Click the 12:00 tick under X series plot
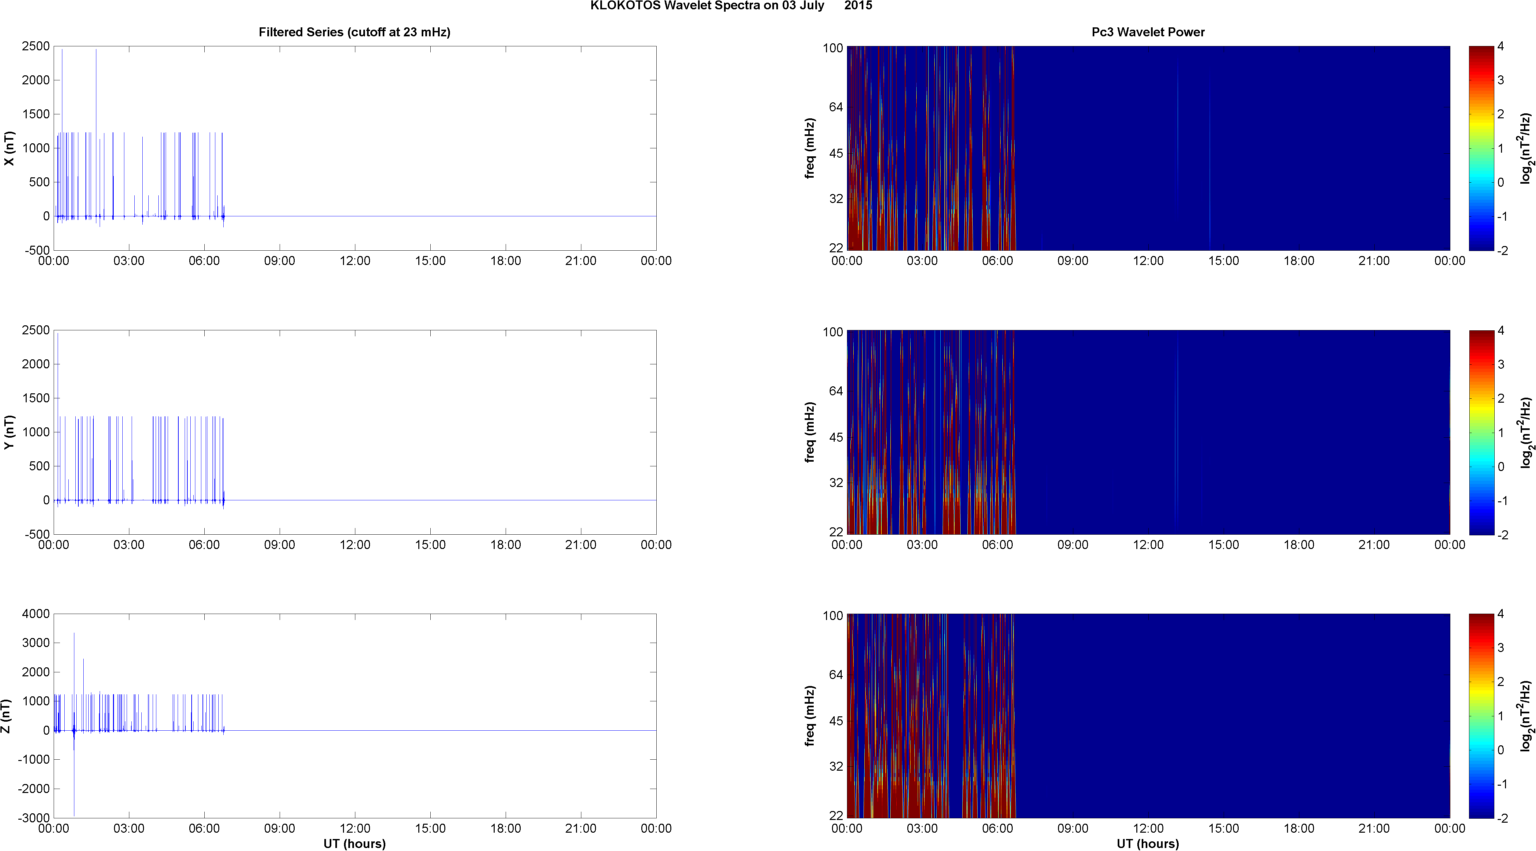Screen dimensions: 1536x851 pos(355,261)
